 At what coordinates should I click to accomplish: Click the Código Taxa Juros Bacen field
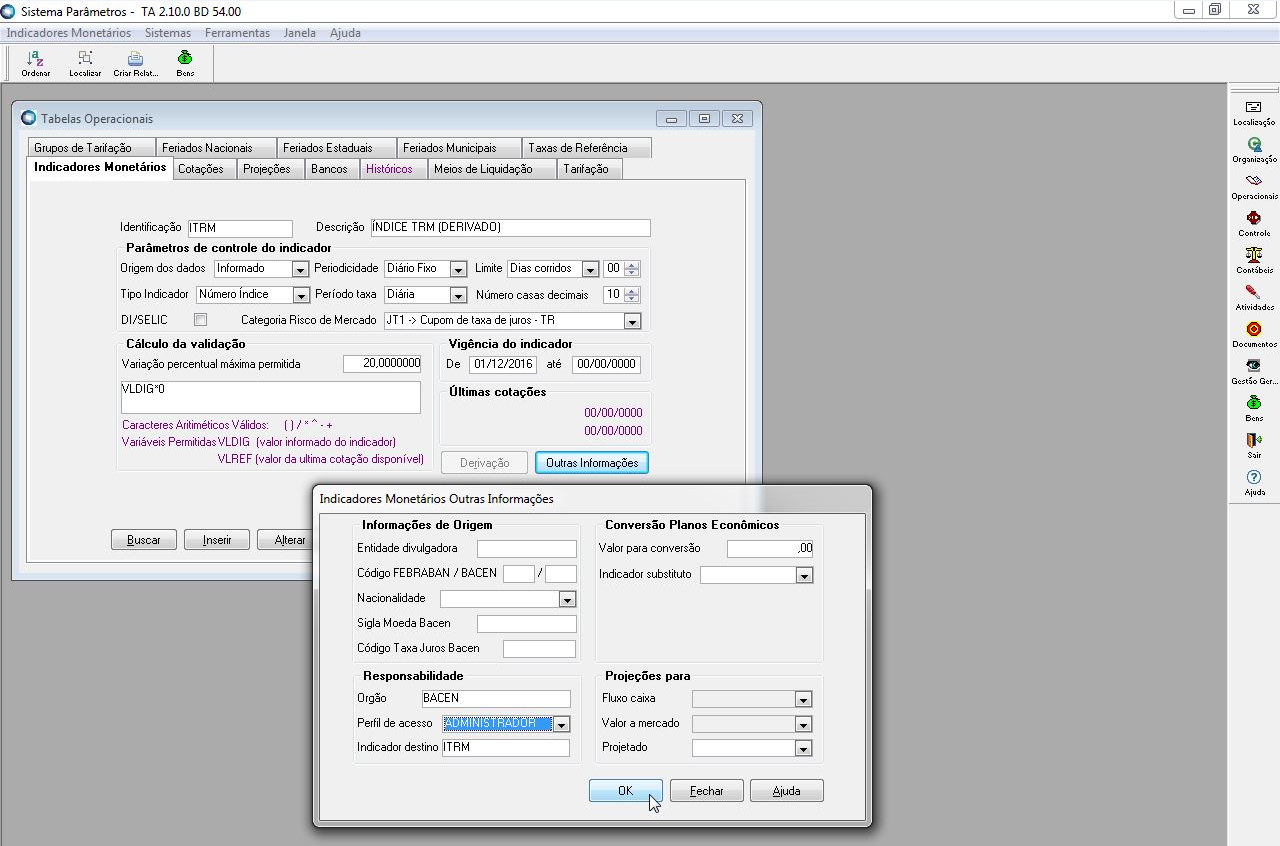point(539,649)
